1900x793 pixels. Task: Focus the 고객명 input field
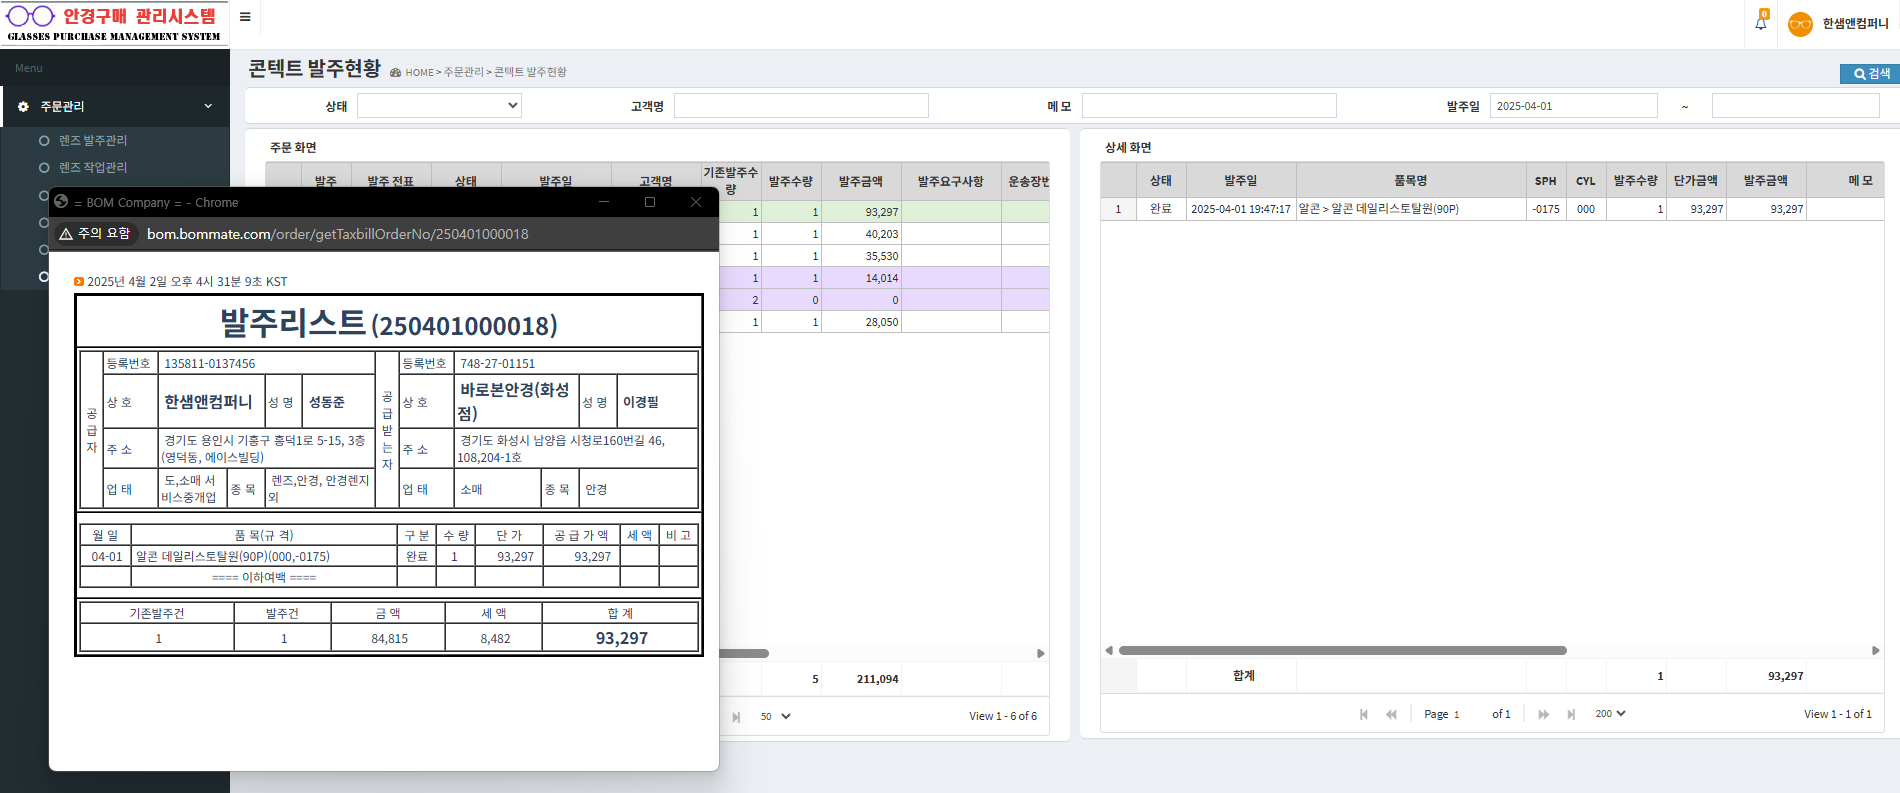(x=801, y=106)
